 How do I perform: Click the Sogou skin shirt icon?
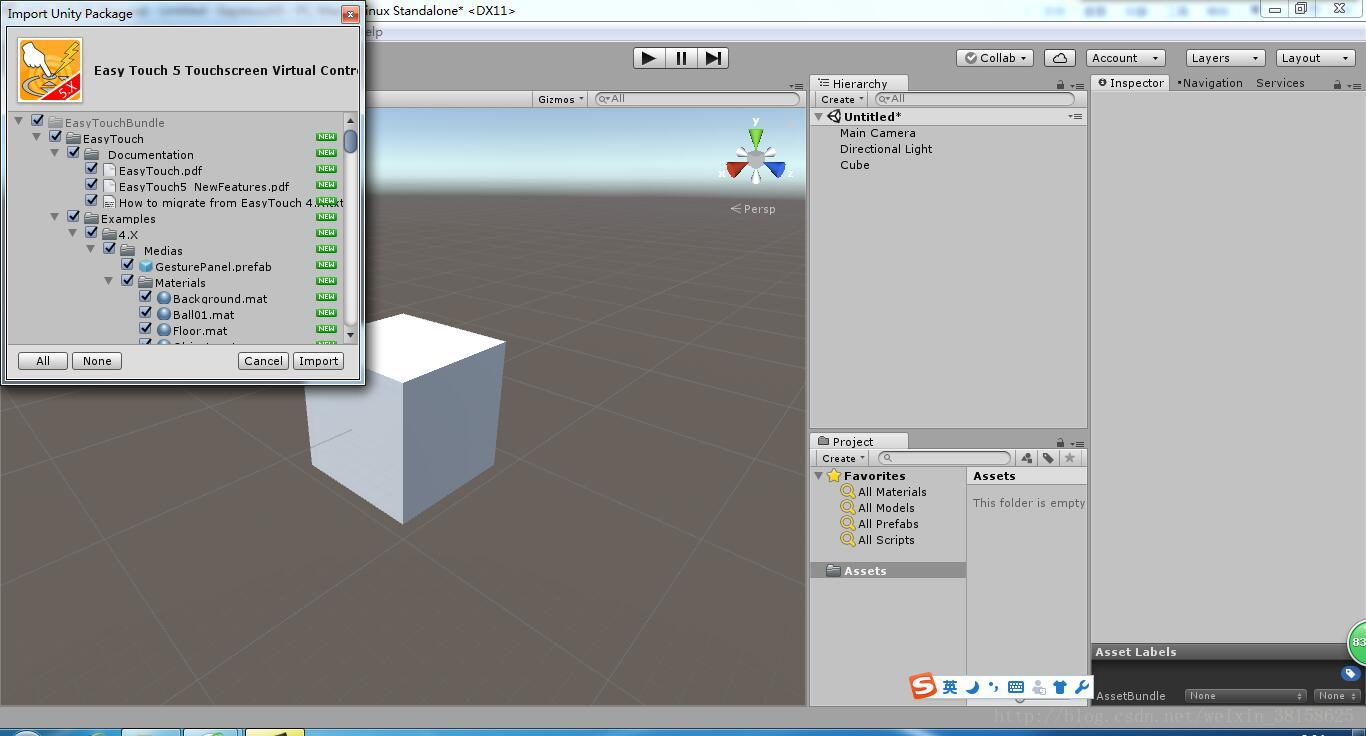(x=1060, y=687)
